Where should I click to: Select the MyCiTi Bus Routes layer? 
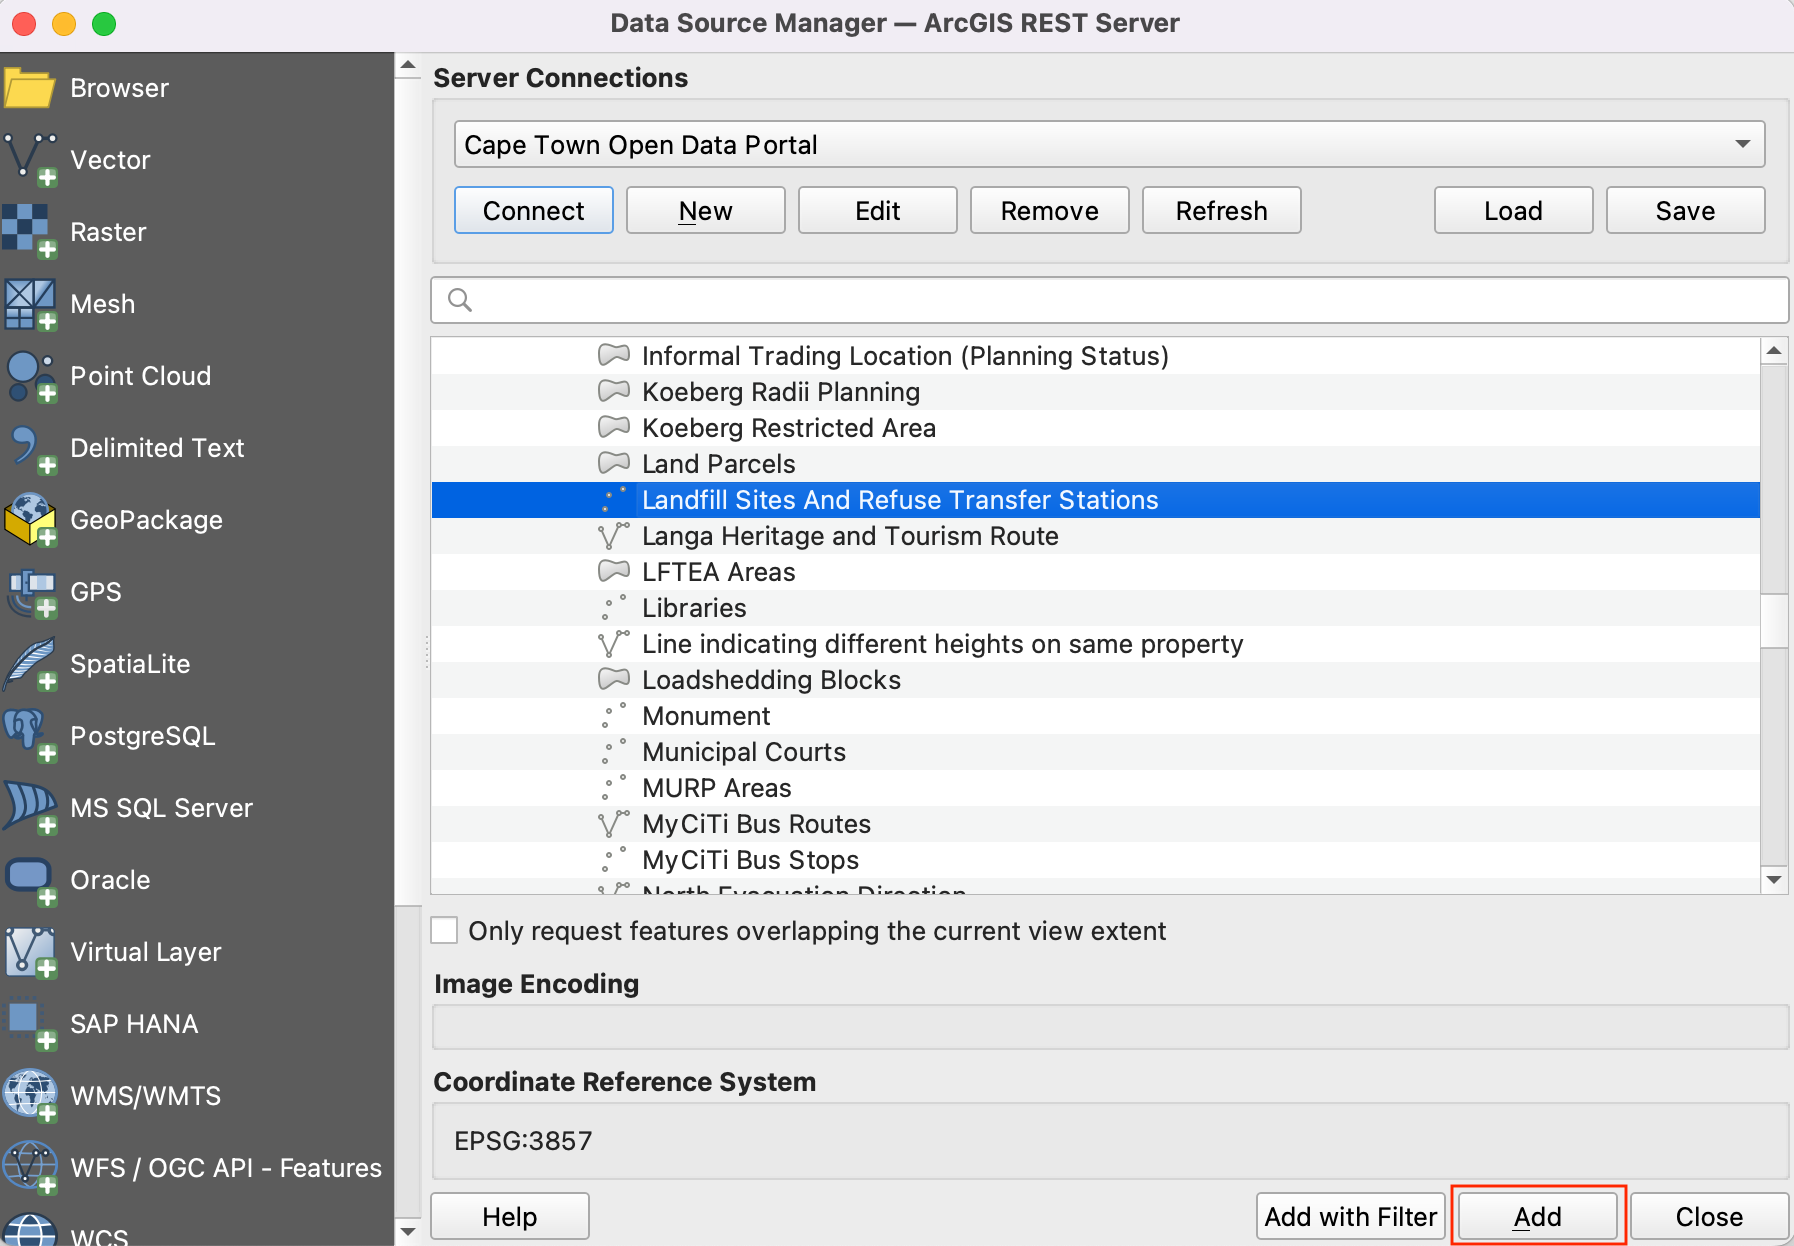(756, 824)
